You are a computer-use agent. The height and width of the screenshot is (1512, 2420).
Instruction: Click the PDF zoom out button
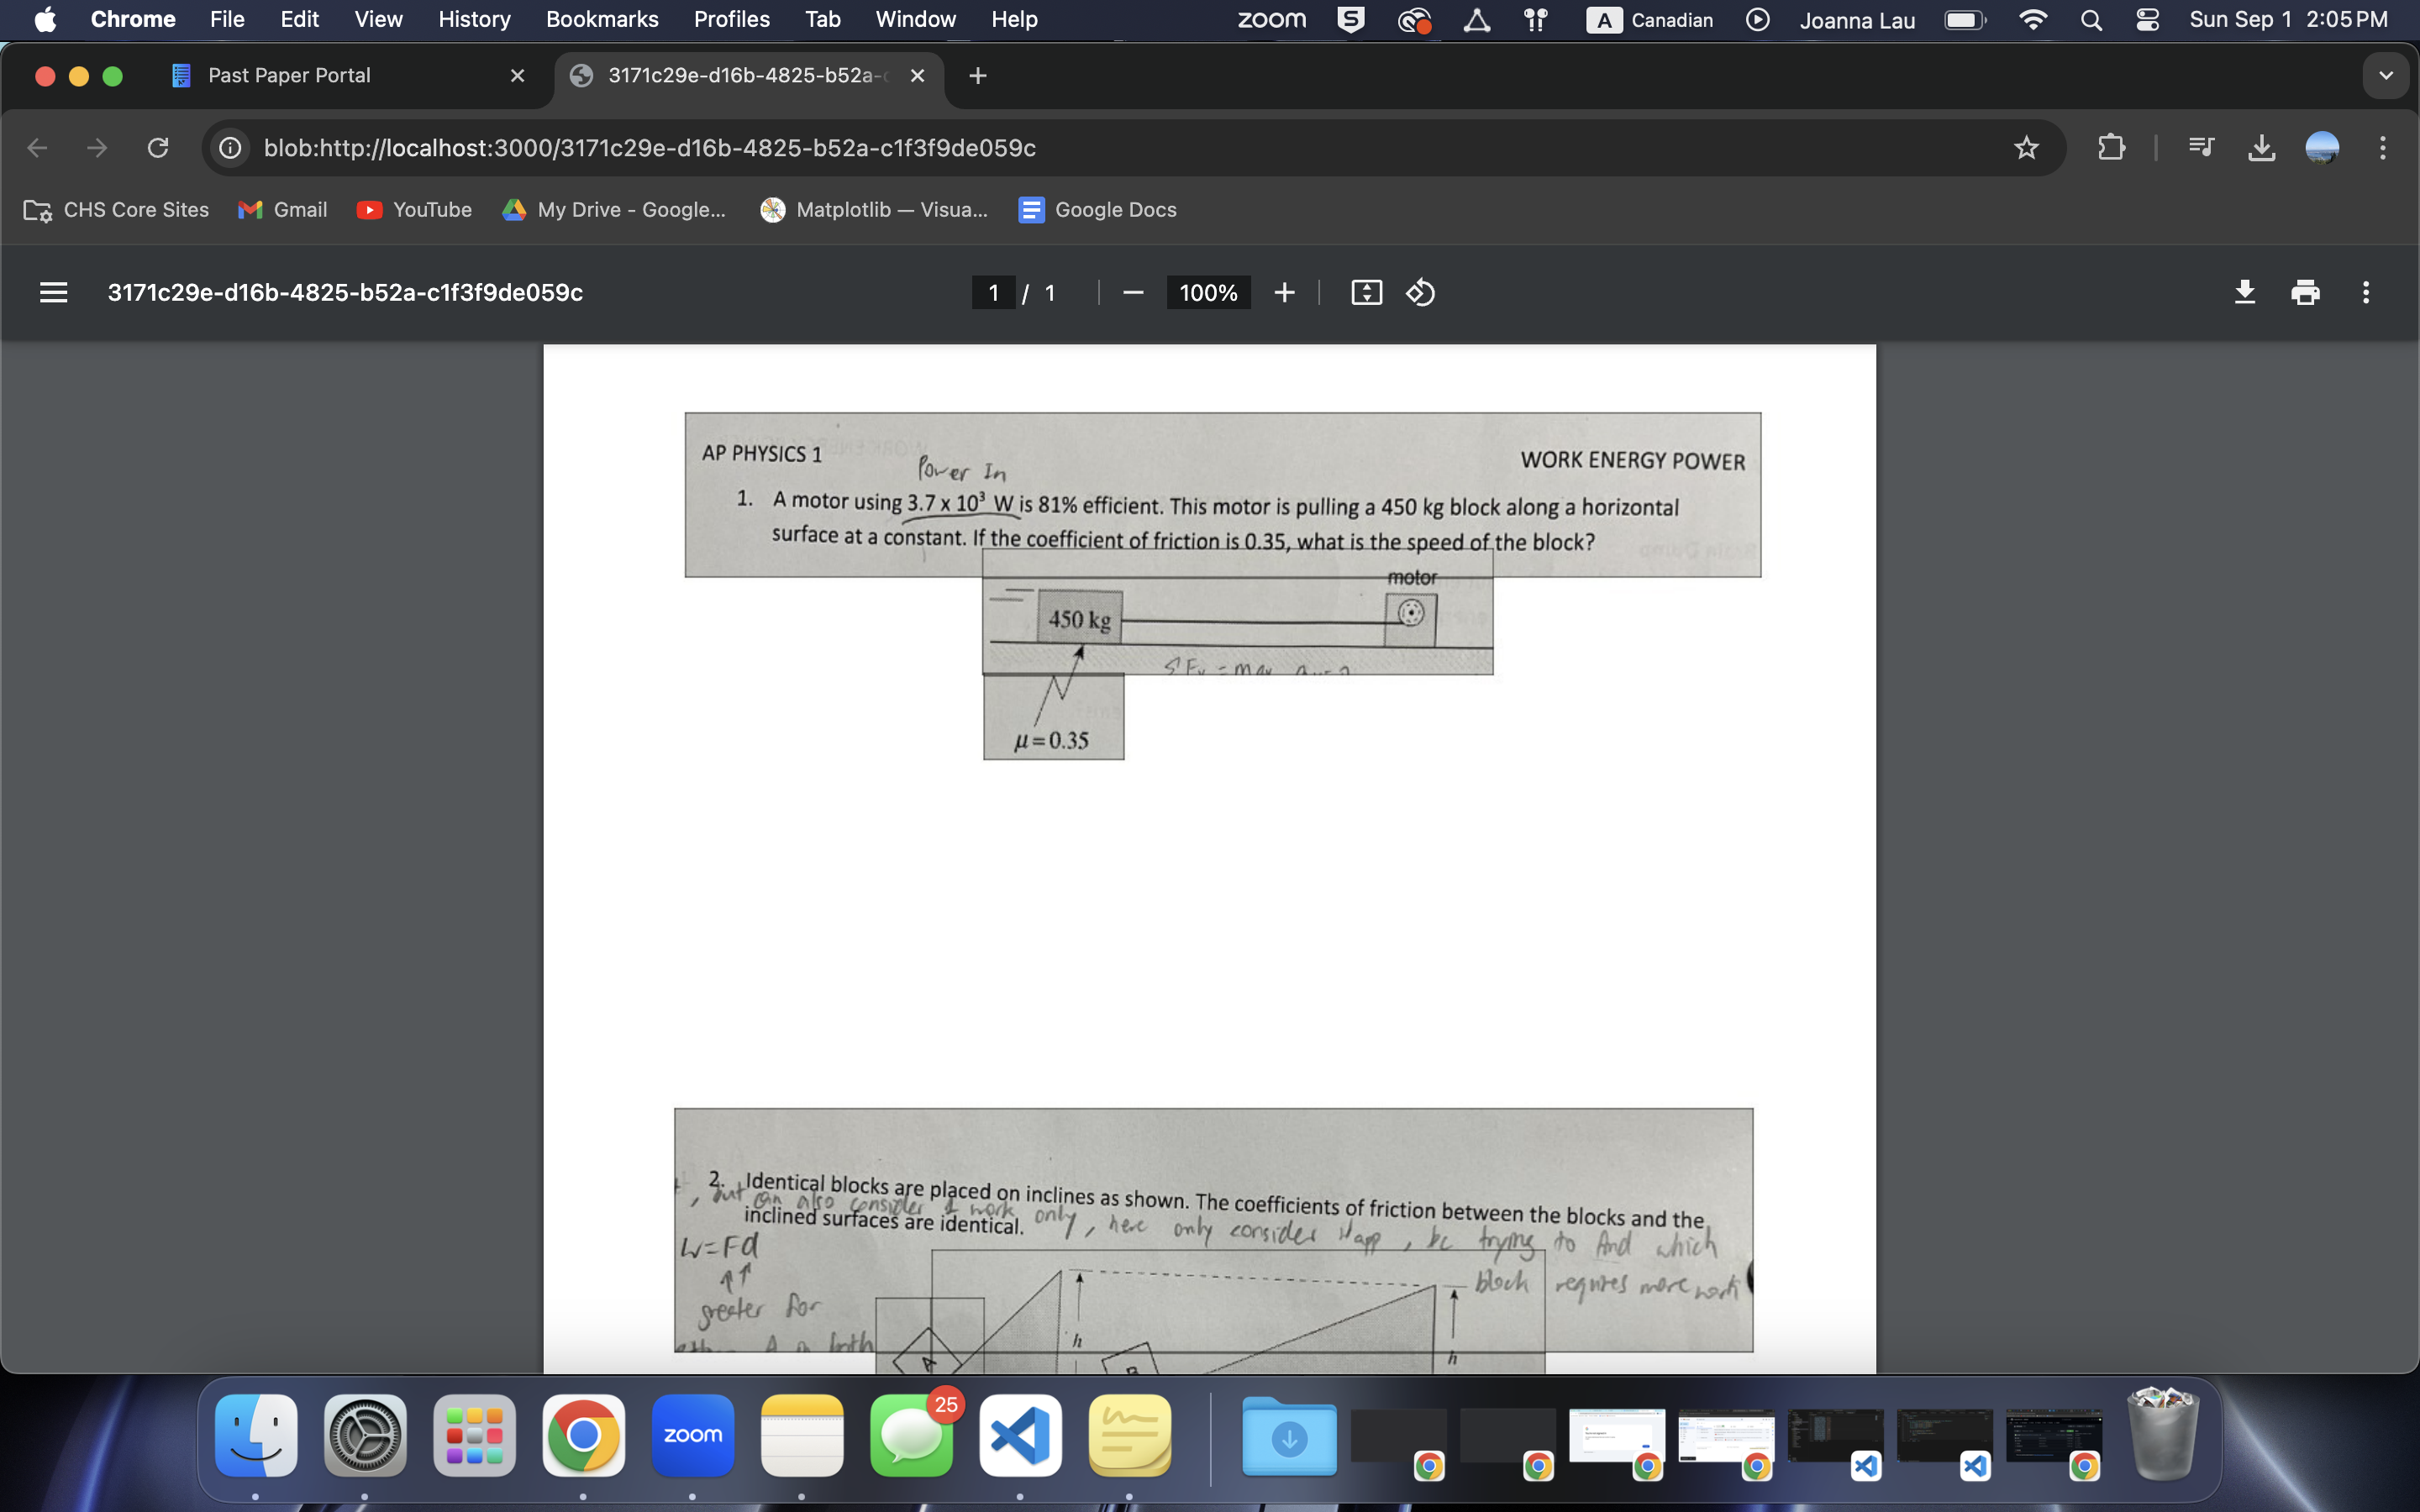pyautogui.click(x=1132, y=292)
